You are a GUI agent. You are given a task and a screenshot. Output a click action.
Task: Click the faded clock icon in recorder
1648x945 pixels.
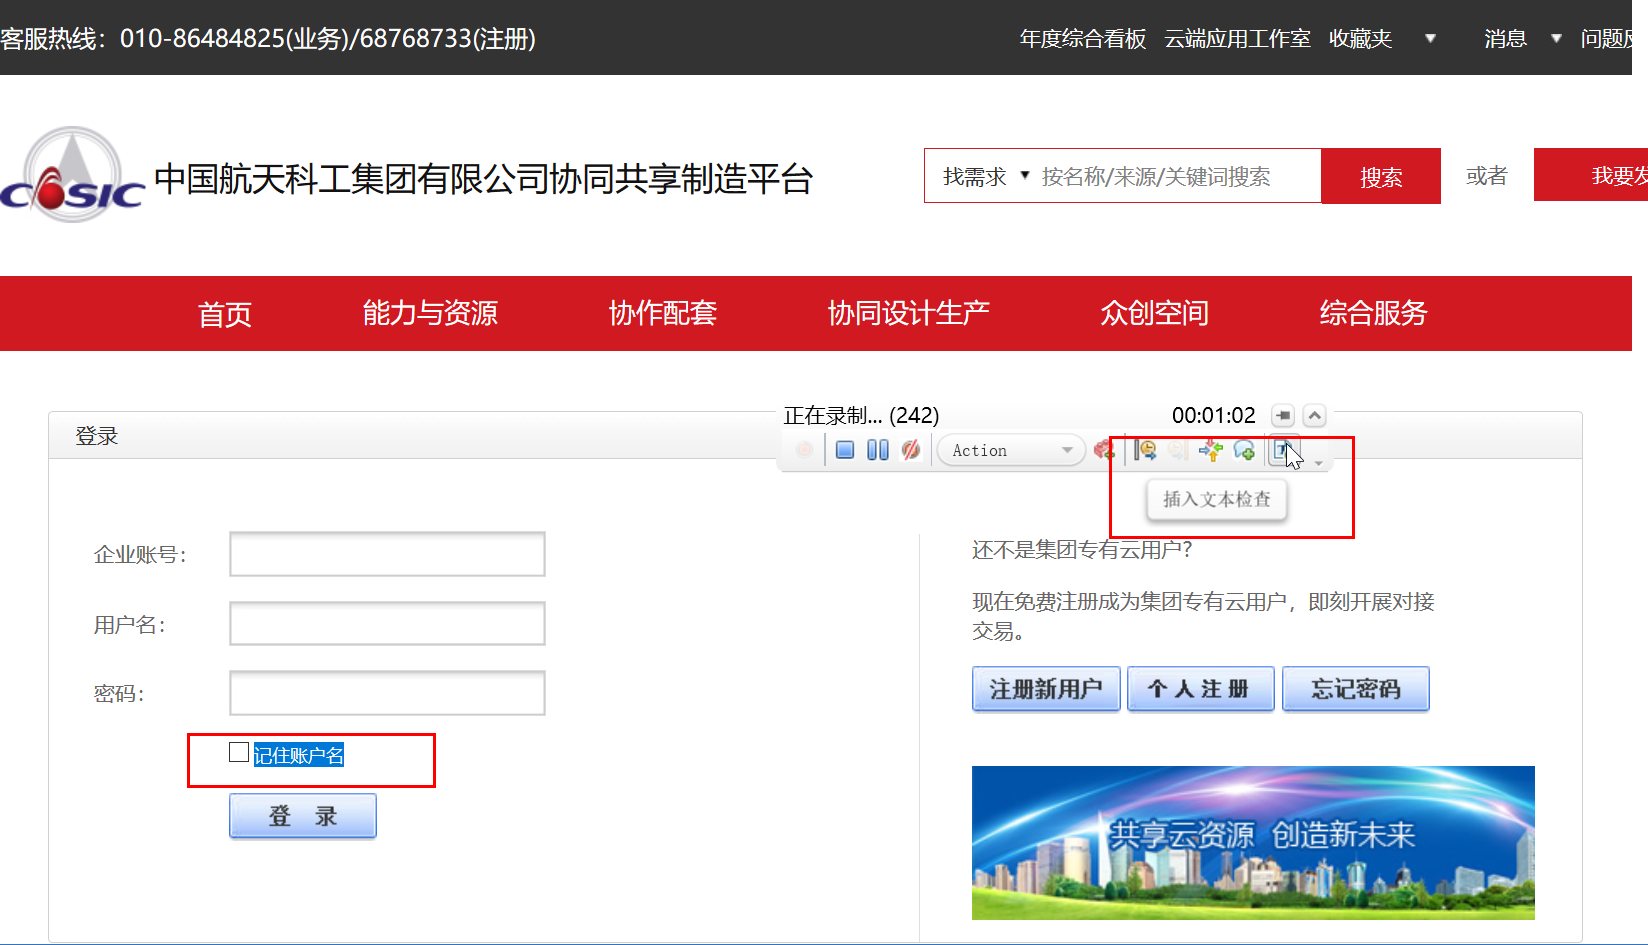point(1178,450)
